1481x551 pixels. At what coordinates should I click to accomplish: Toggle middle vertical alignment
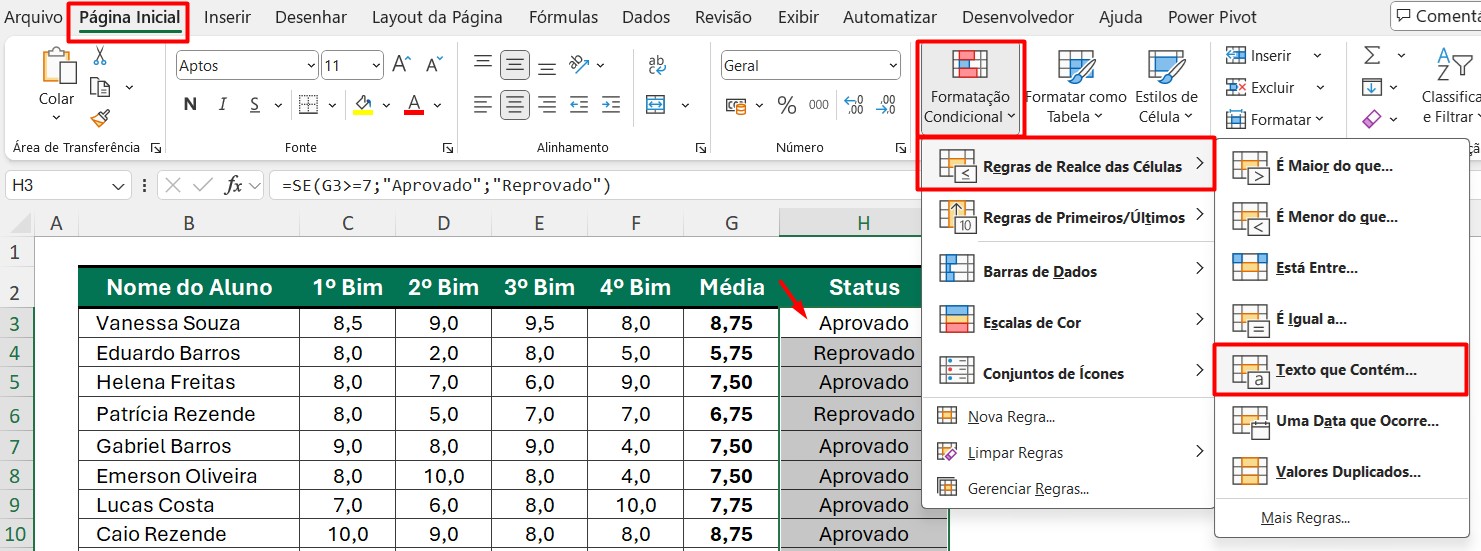click(x=515, y=65)
